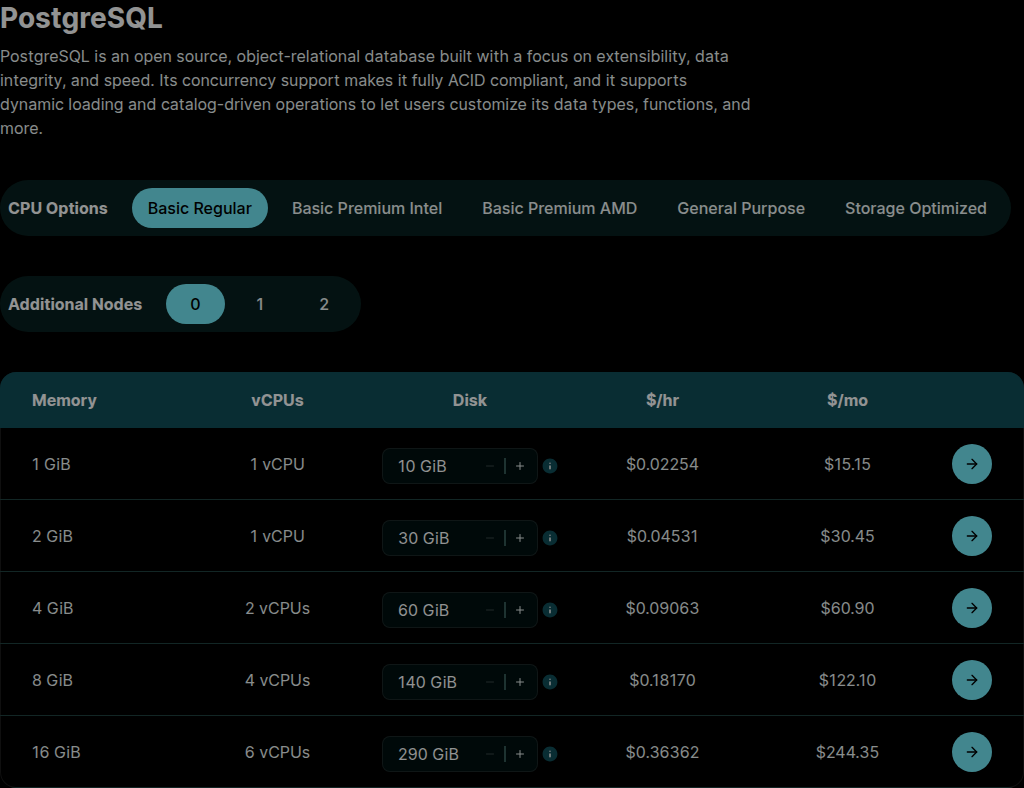Set additional nodes to 2
This screenshot has width=1024, height=788.
tap(324, 304)
